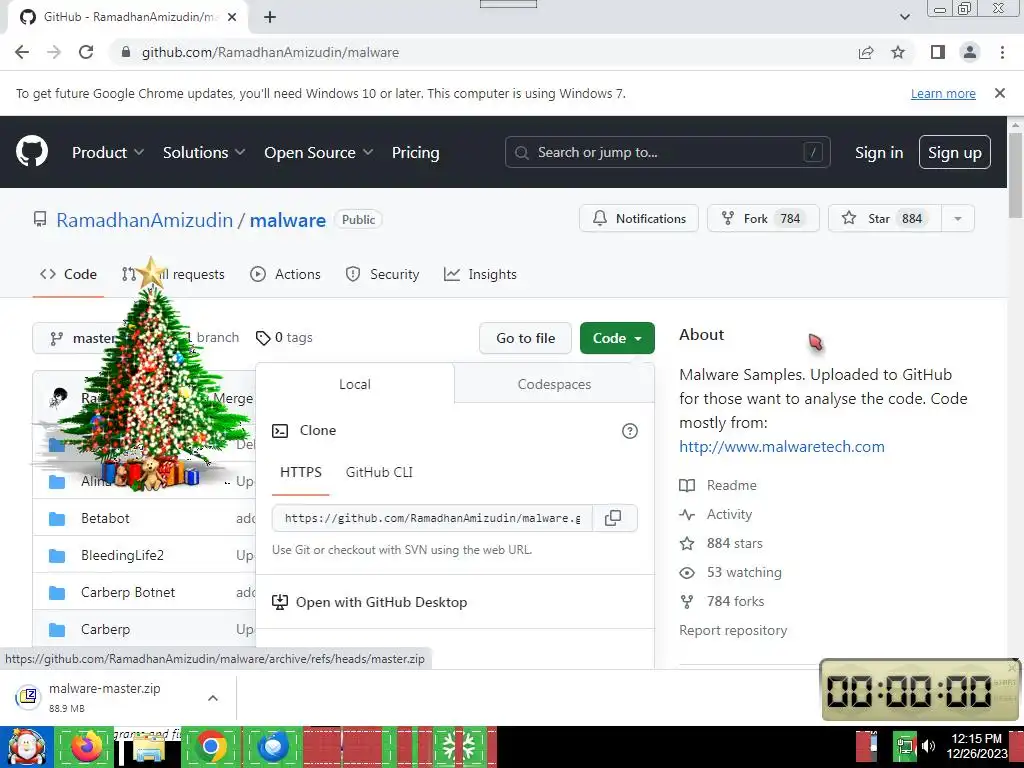Click the malware-master.zip download item
This screenshot has width=1024, height=768.
[104, 697]
